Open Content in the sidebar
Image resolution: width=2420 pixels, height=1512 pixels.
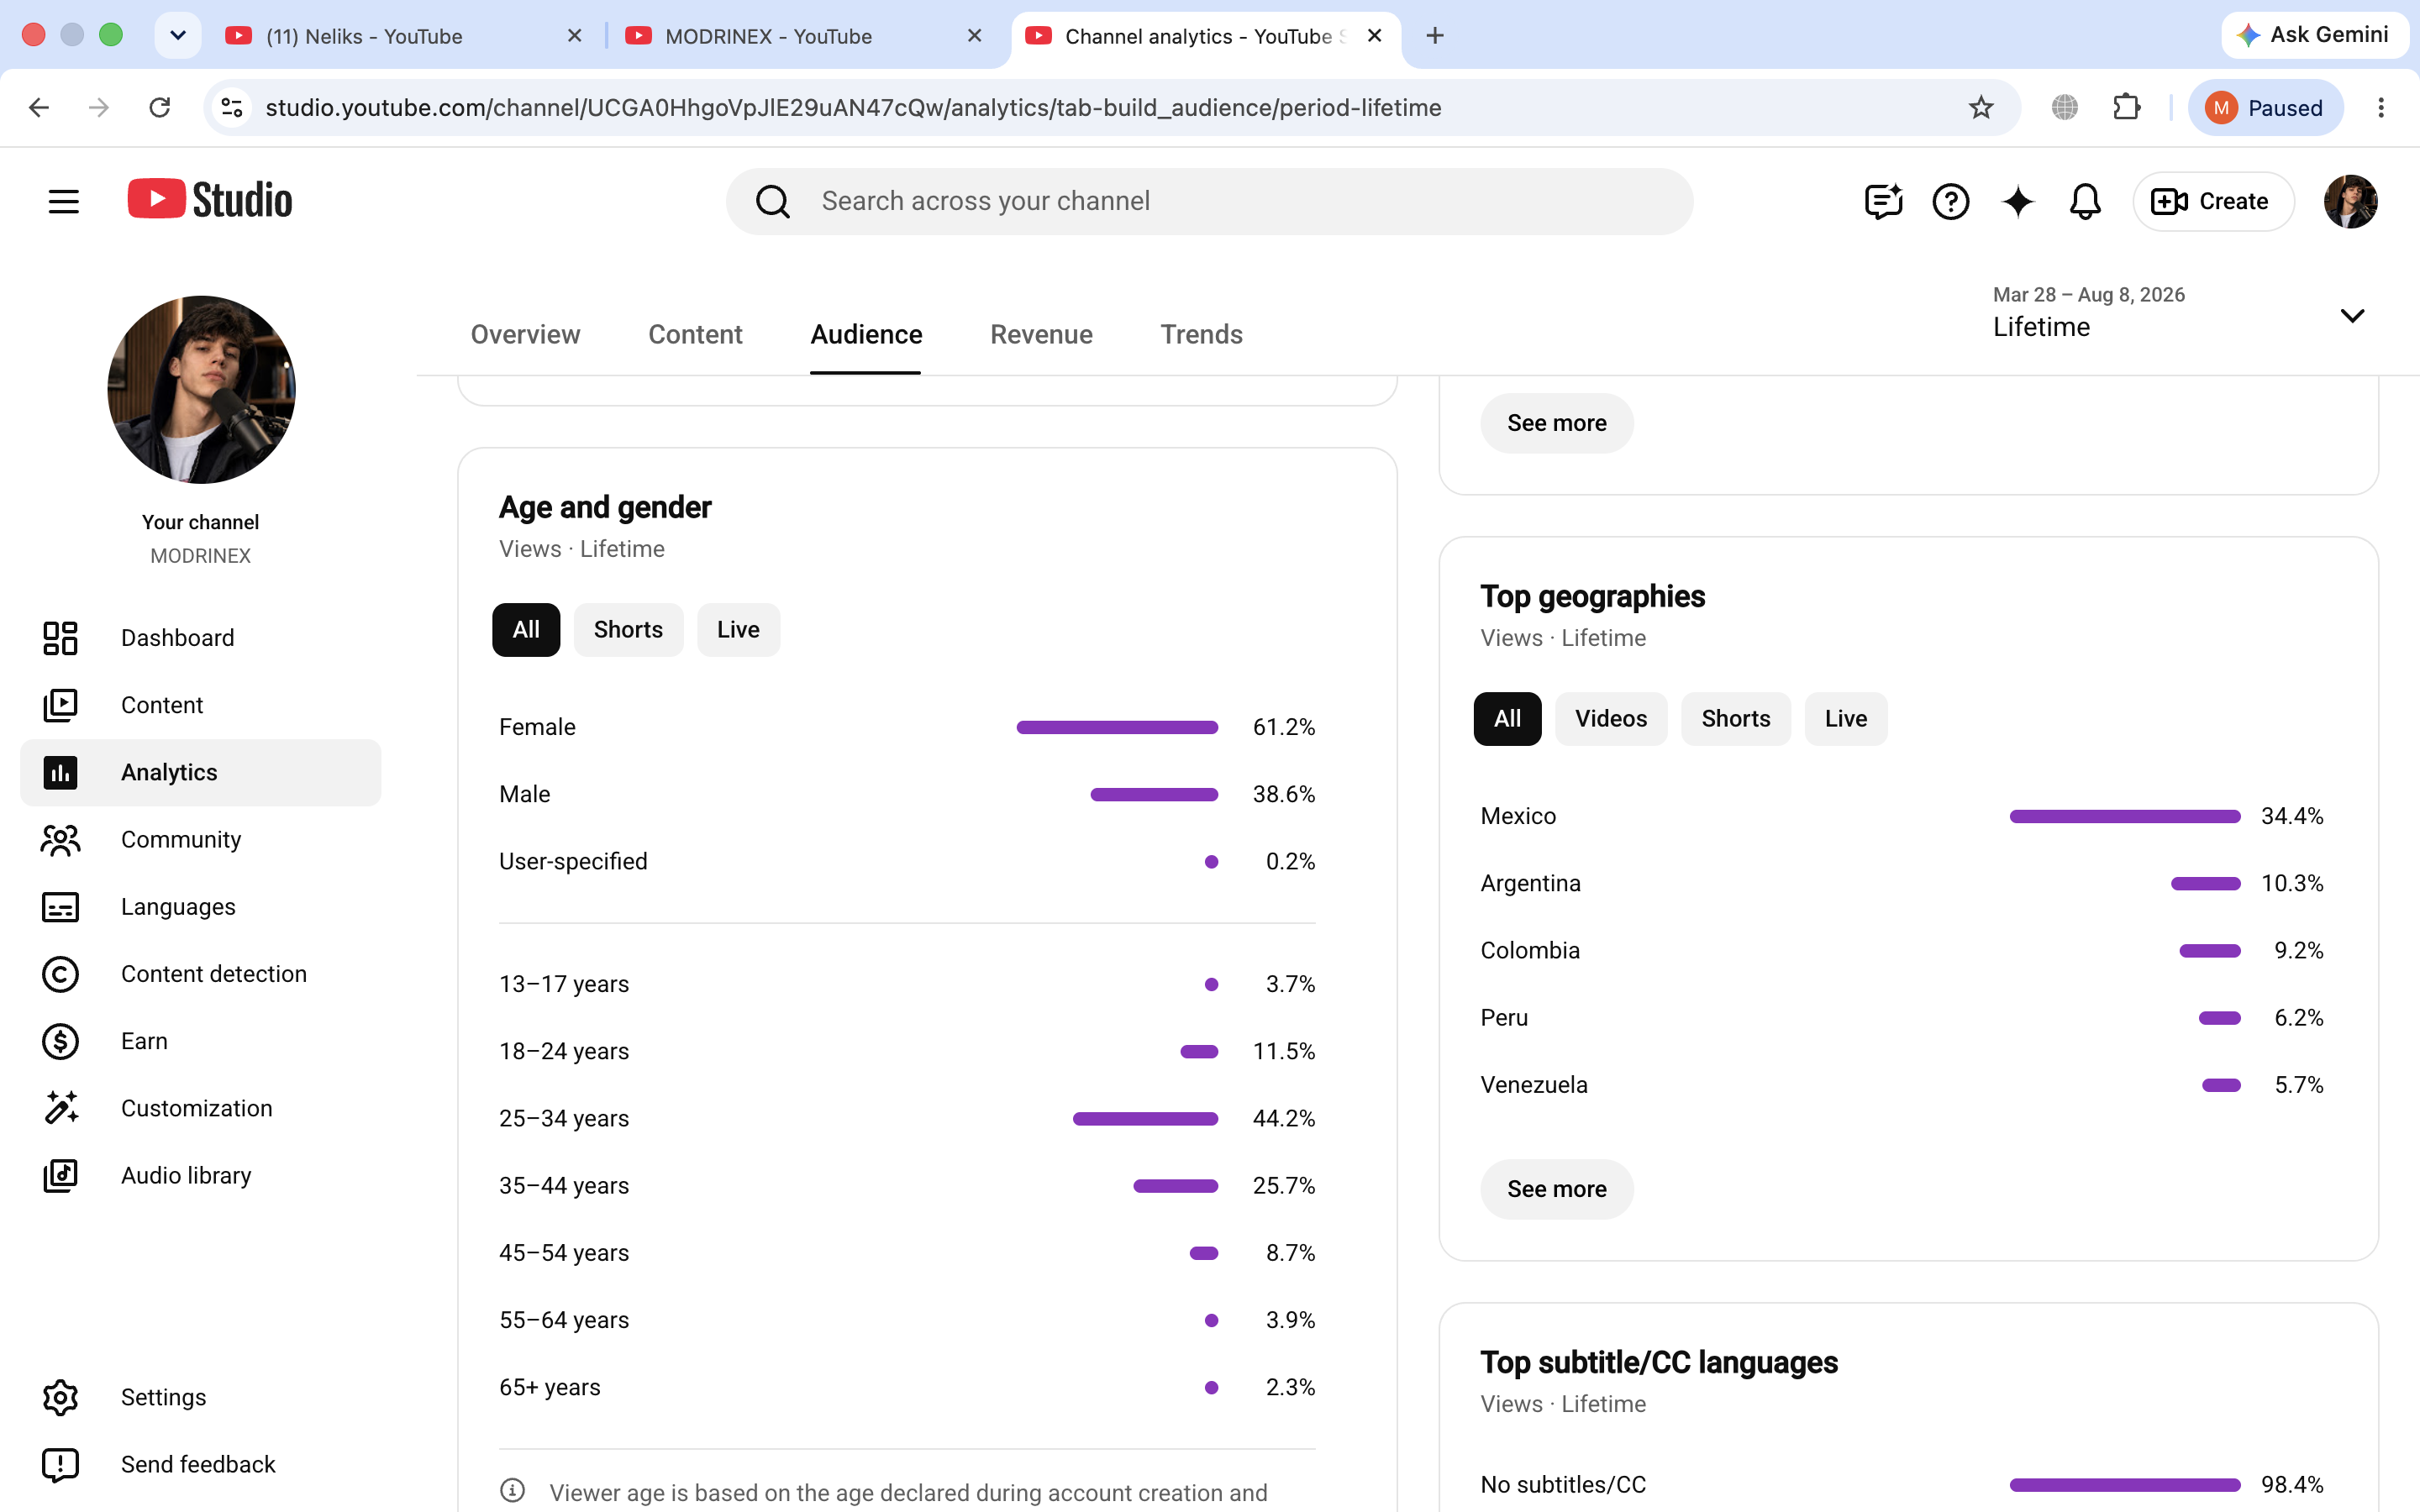(x=201, y=705)
